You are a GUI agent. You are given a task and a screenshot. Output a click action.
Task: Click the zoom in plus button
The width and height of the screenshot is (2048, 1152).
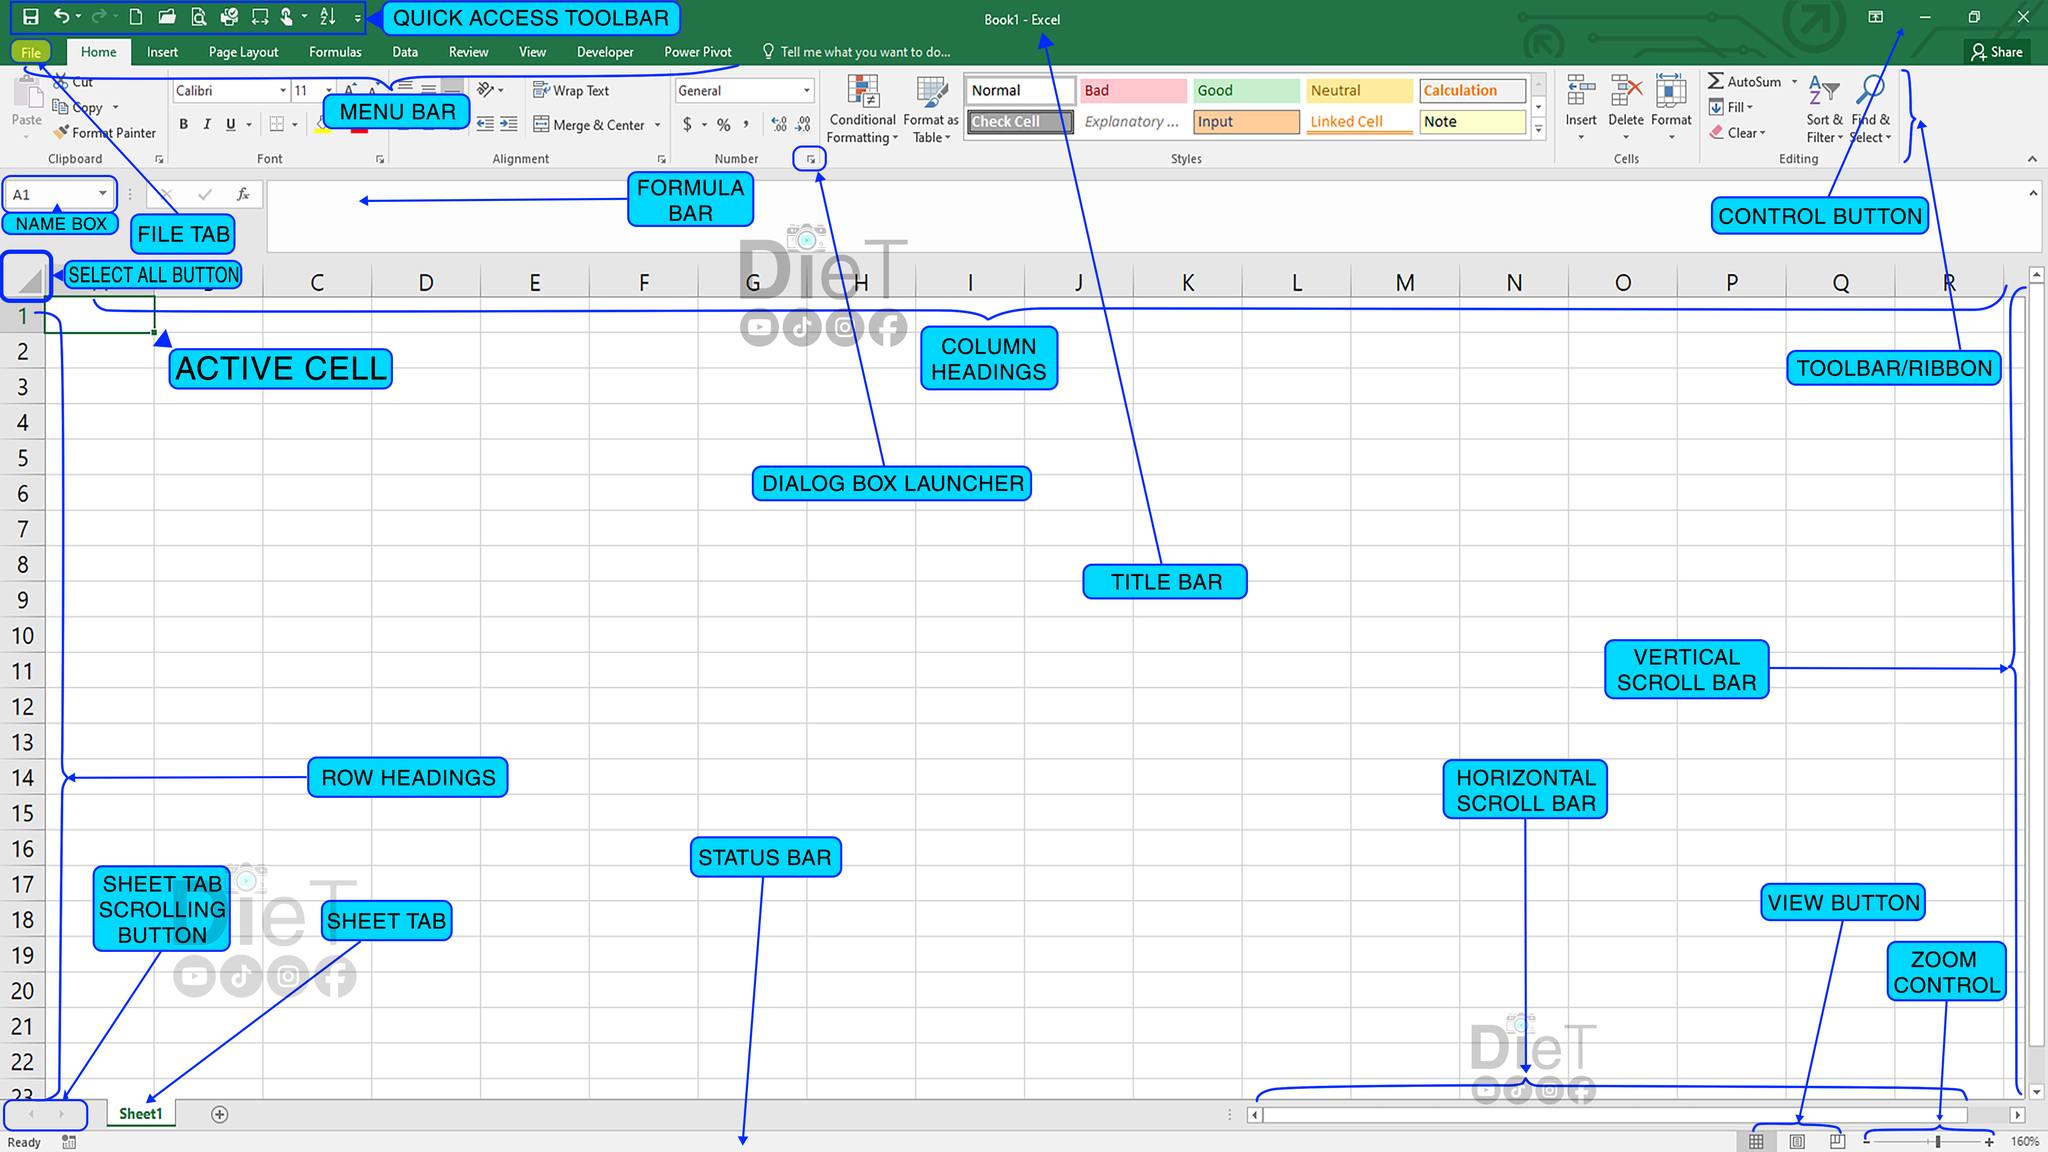(x=1989, y=1142)
